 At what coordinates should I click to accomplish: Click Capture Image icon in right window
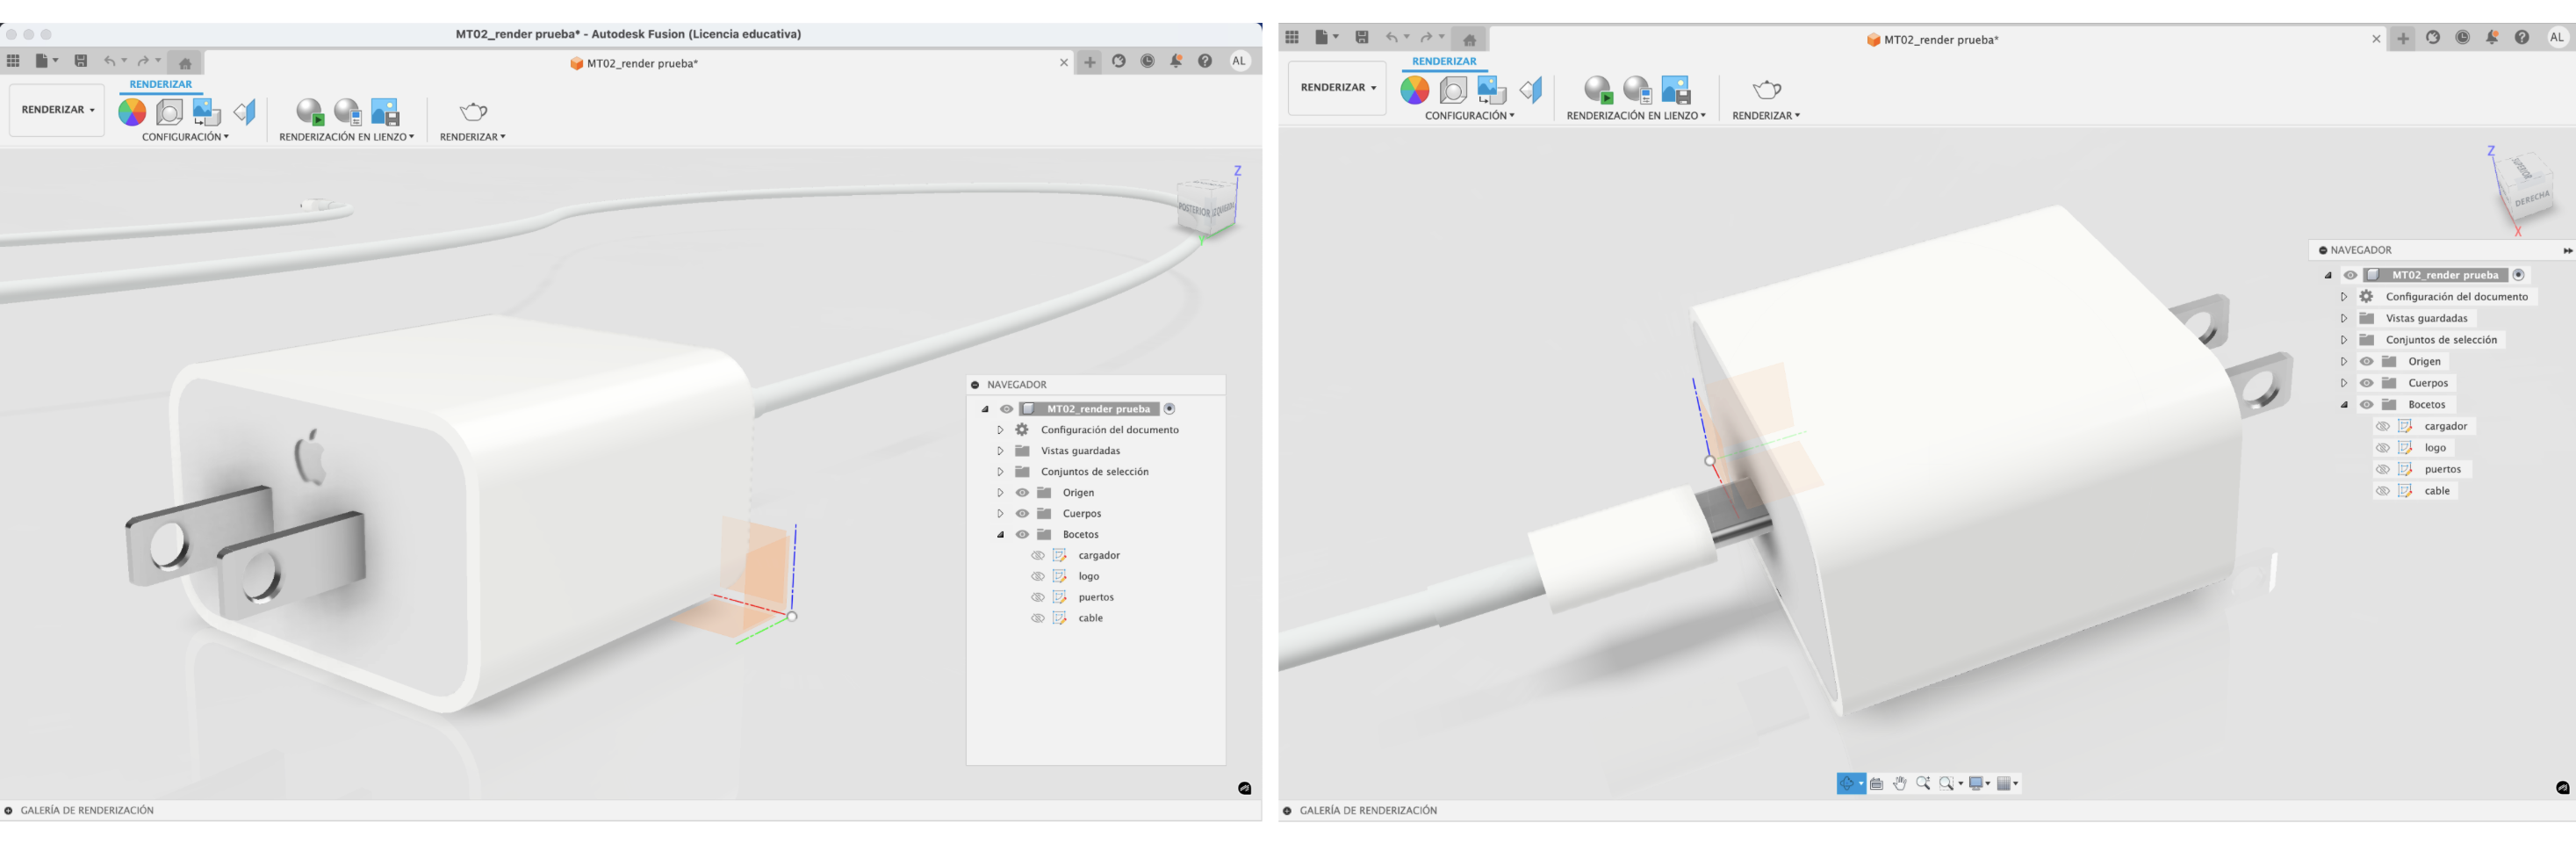pos(1675,91)
